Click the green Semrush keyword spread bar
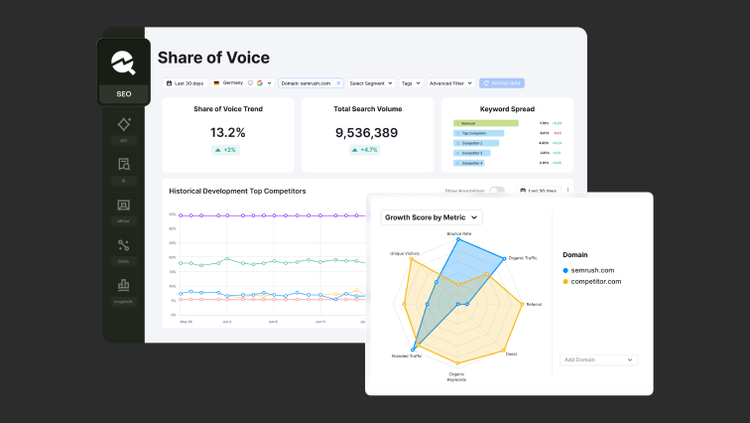The image size is (750, 423). (486, 123)
